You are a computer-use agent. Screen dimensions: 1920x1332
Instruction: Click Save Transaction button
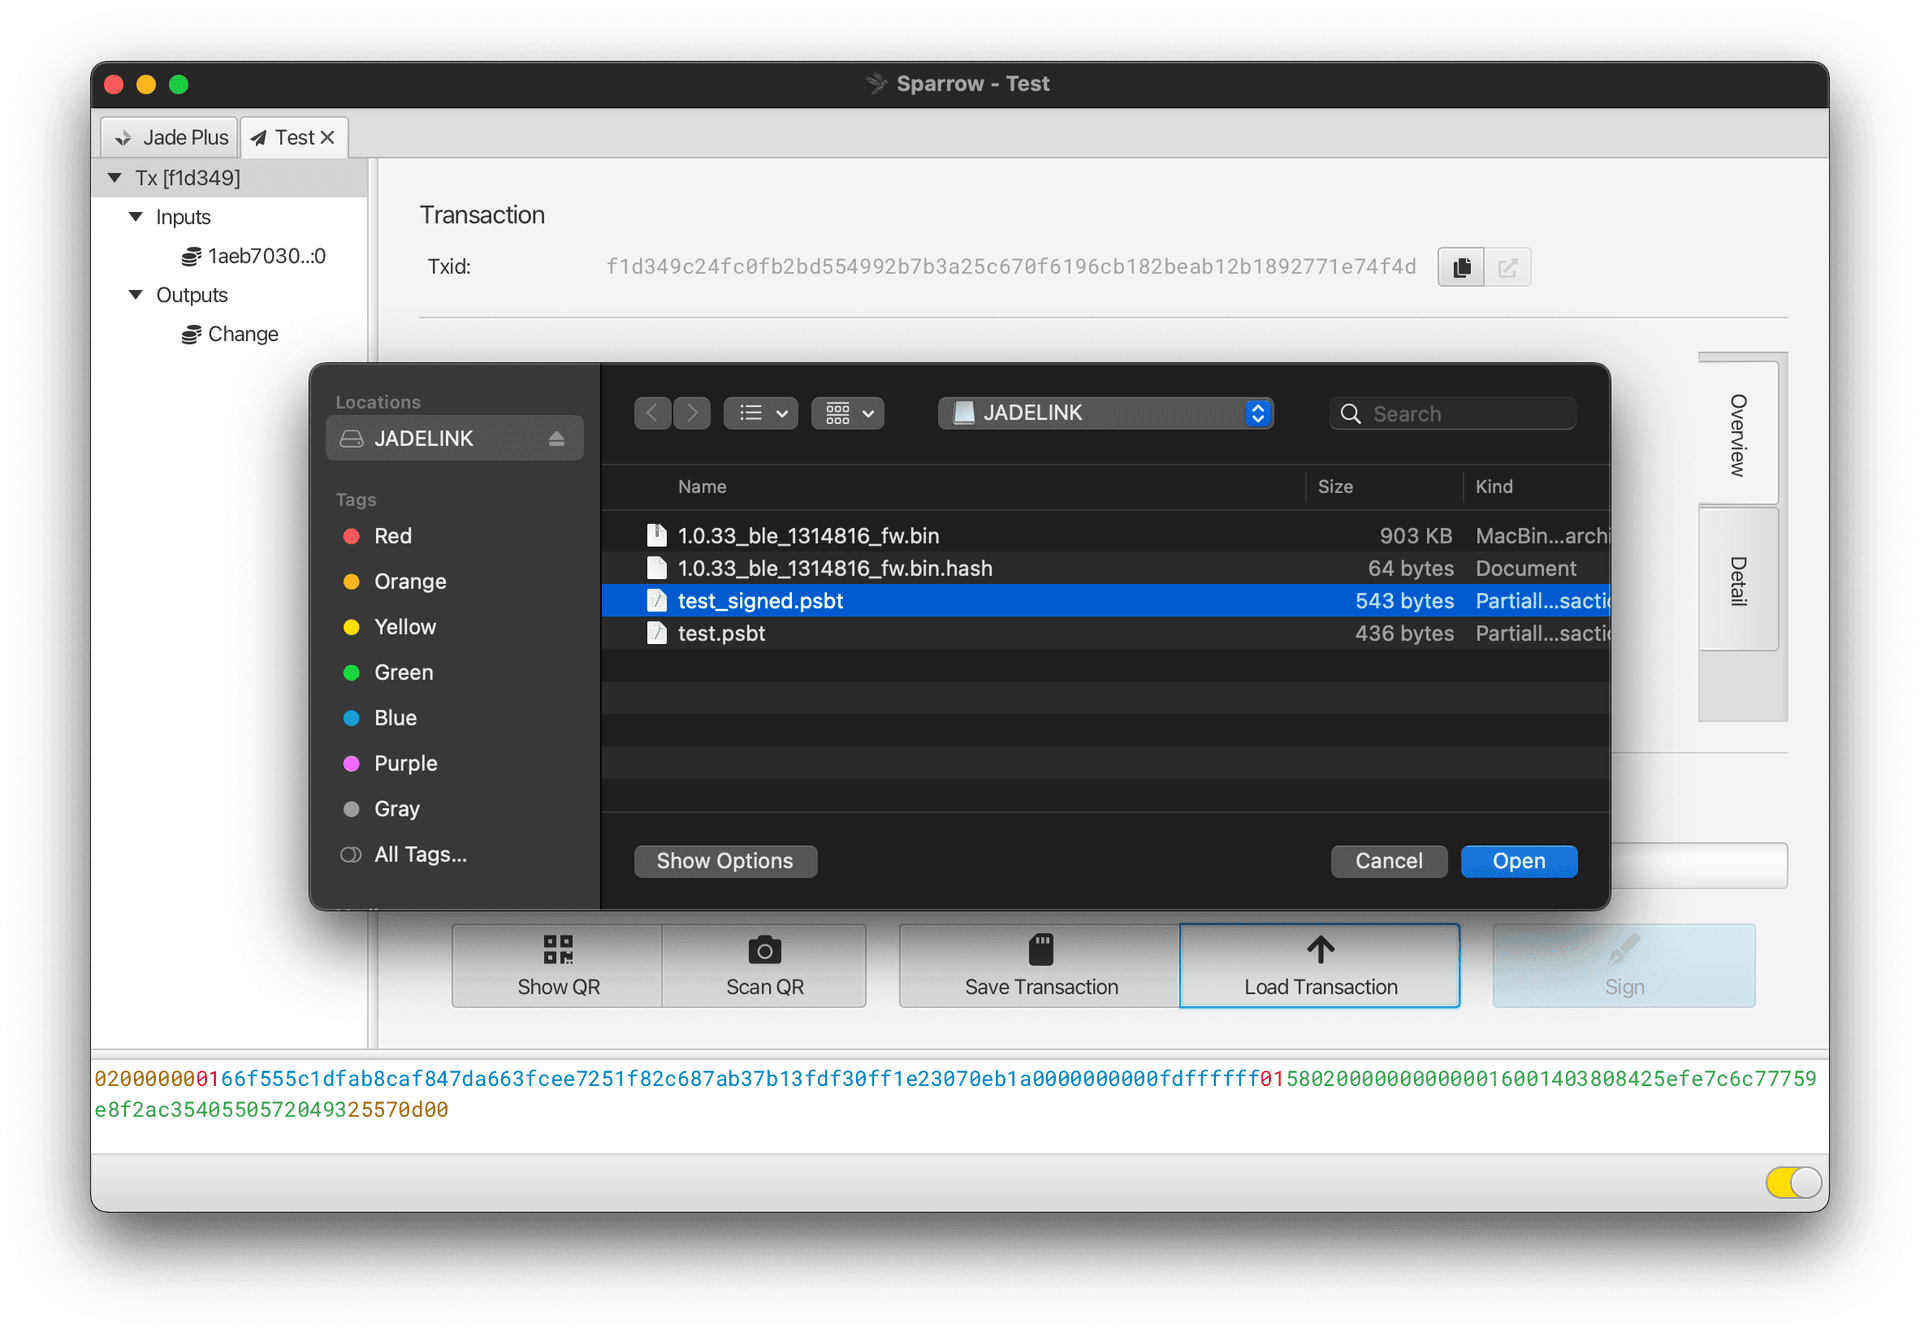click(x=1040, y=965)
